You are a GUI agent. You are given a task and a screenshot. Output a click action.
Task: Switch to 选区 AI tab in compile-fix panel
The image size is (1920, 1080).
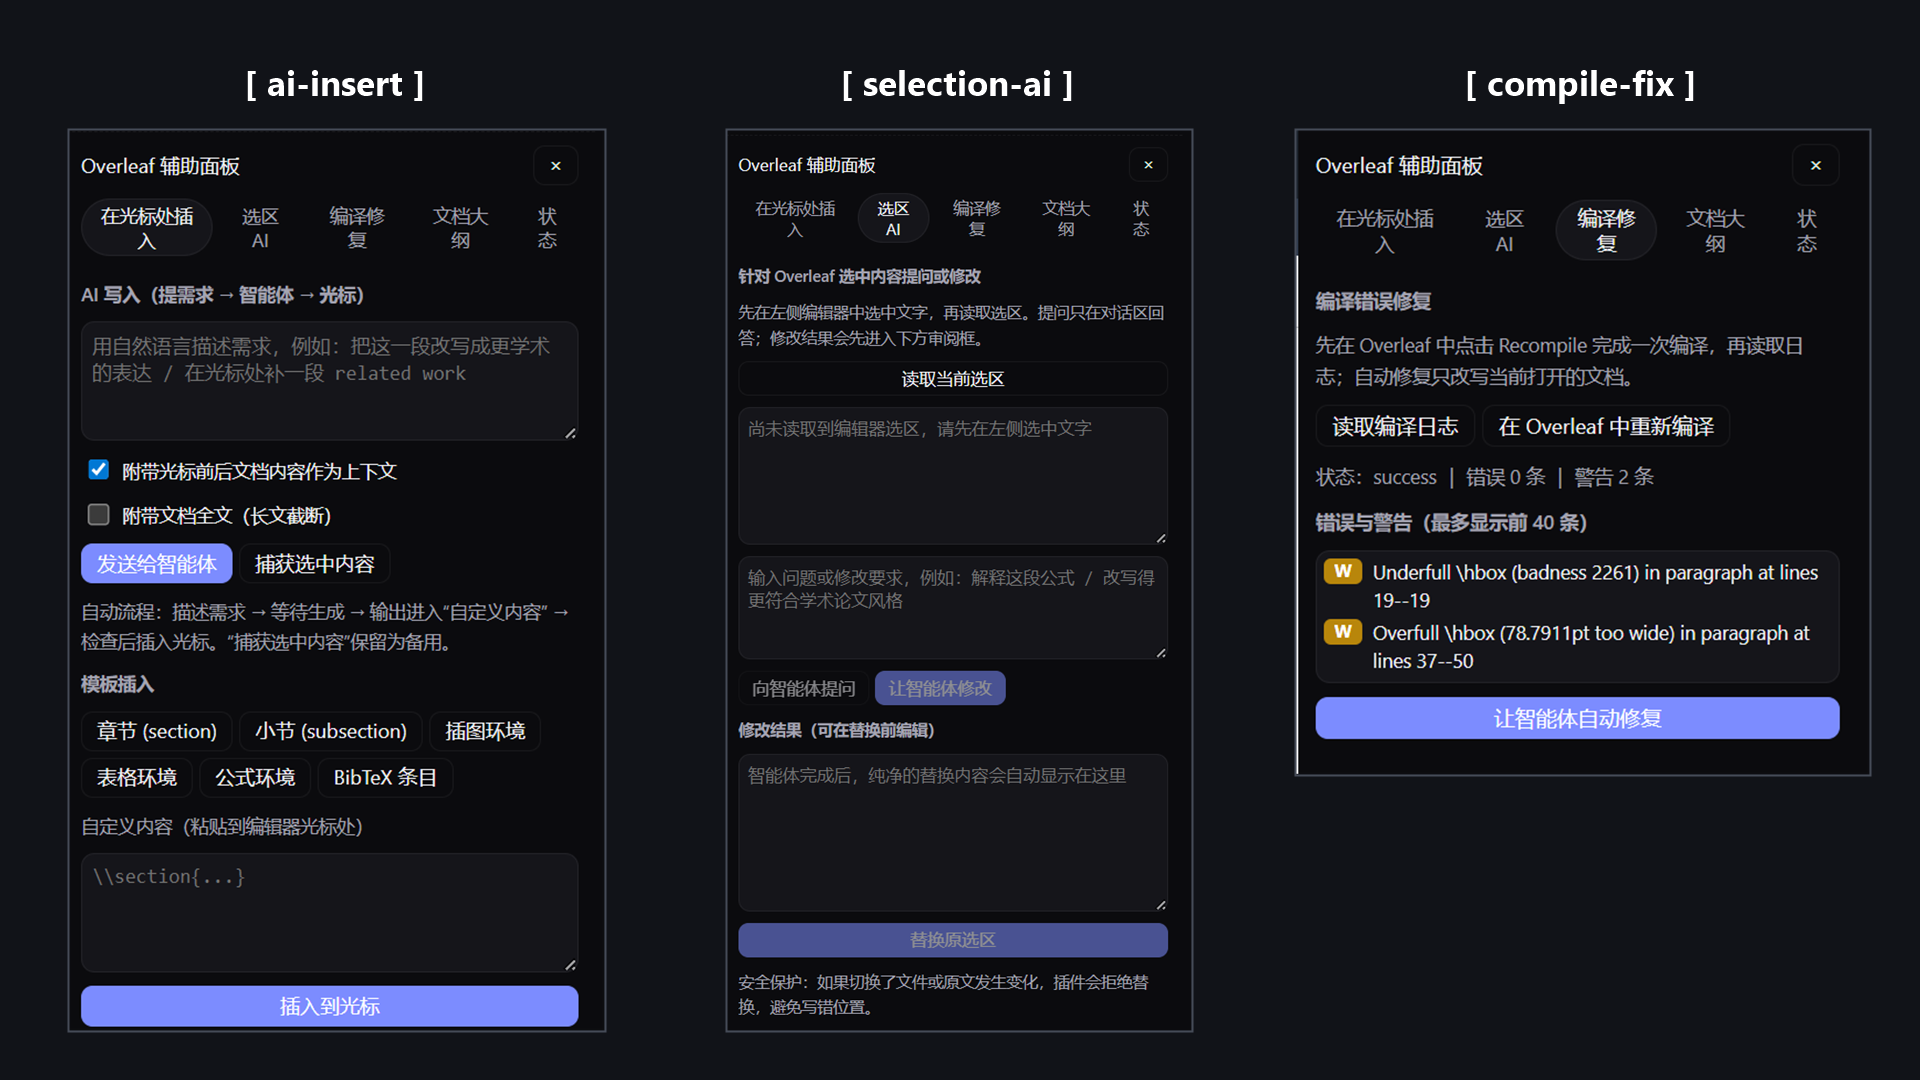point(1504,231)
